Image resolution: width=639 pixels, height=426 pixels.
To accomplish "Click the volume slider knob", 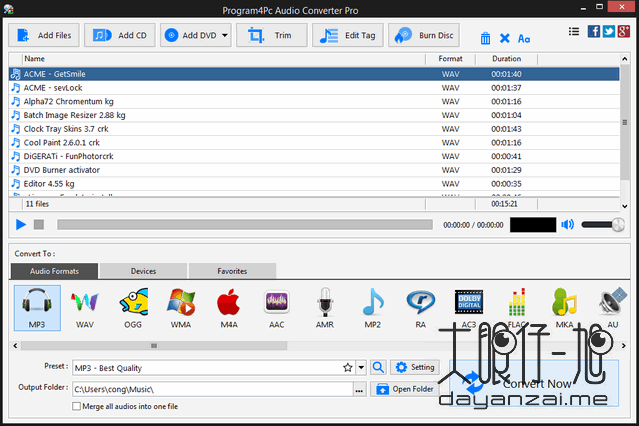I will pos(618,225).
